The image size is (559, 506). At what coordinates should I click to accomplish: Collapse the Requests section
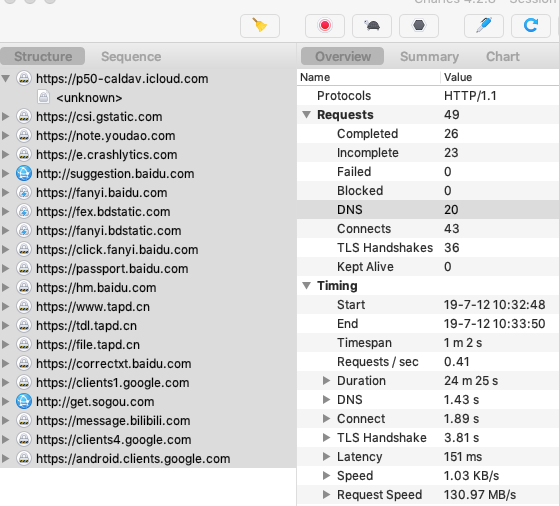pyautogui.click(x=307, y=114)
